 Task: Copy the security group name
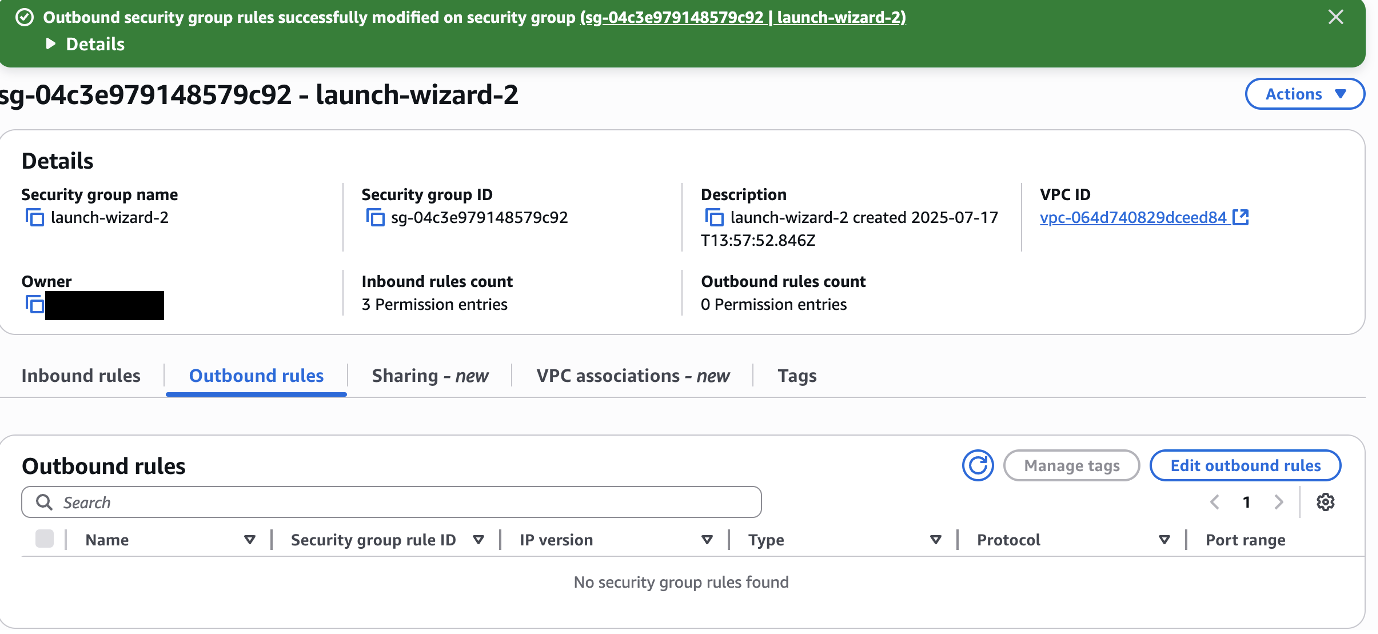35,218
